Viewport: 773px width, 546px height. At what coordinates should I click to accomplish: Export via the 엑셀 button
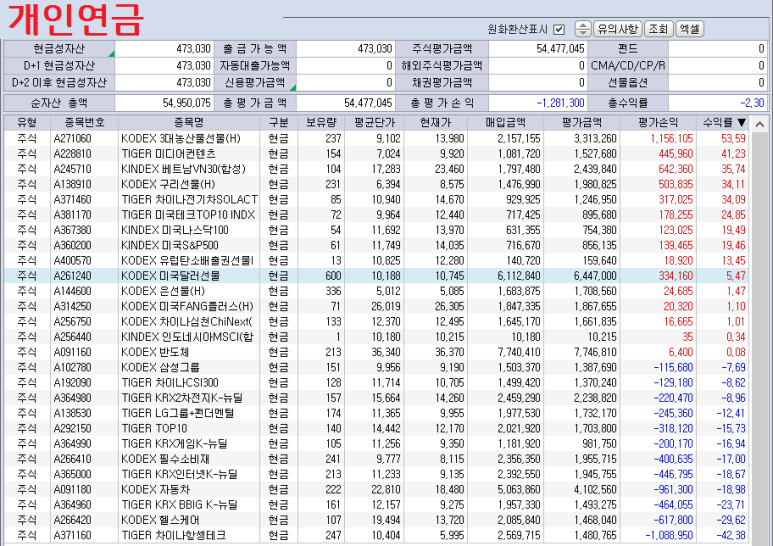point(689,29)
